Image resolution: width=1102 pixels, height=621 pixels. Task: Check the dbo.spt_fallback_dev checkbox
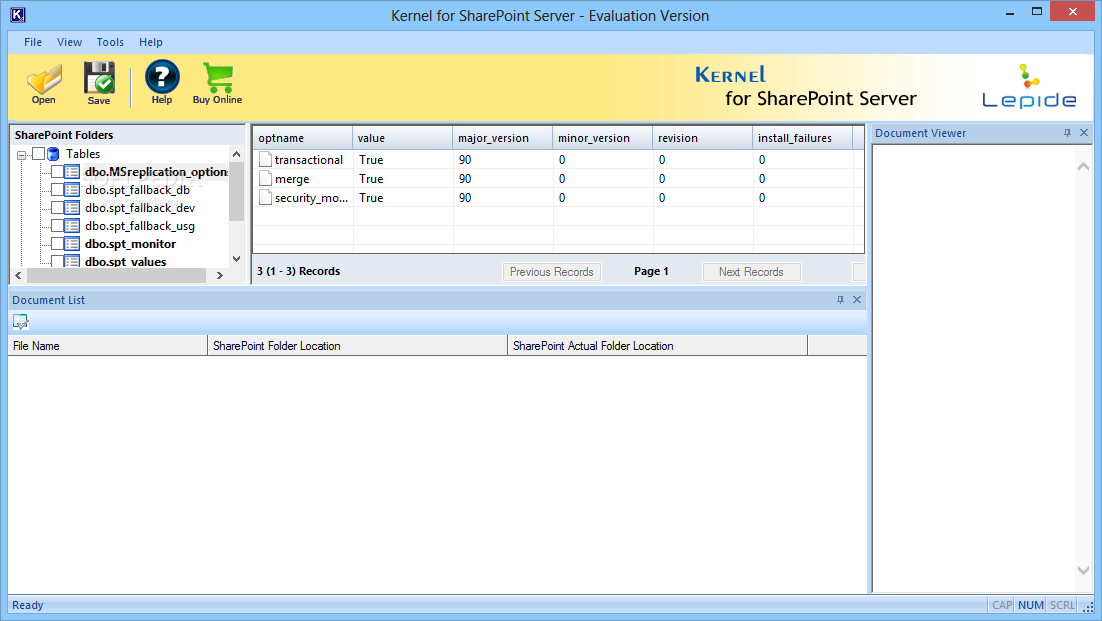point(57,208)
